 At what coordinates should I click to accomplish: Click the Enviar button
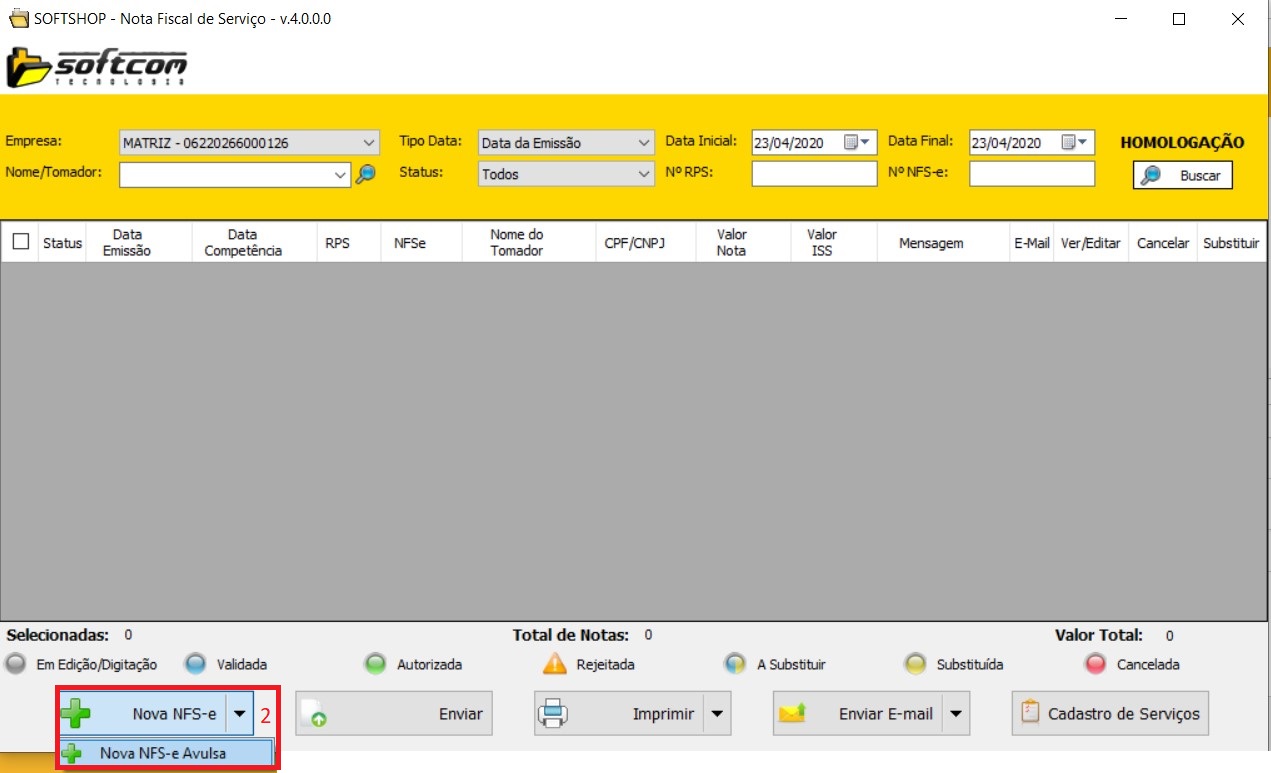[x=394, y=714]
